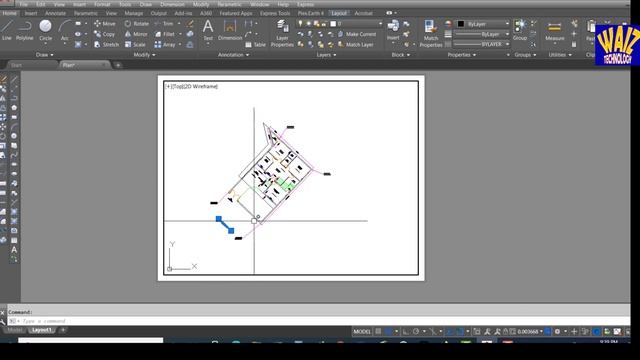Screen dimensions: 640x360
Task: Click the black color swatch
Action: (x=461, y=24)
